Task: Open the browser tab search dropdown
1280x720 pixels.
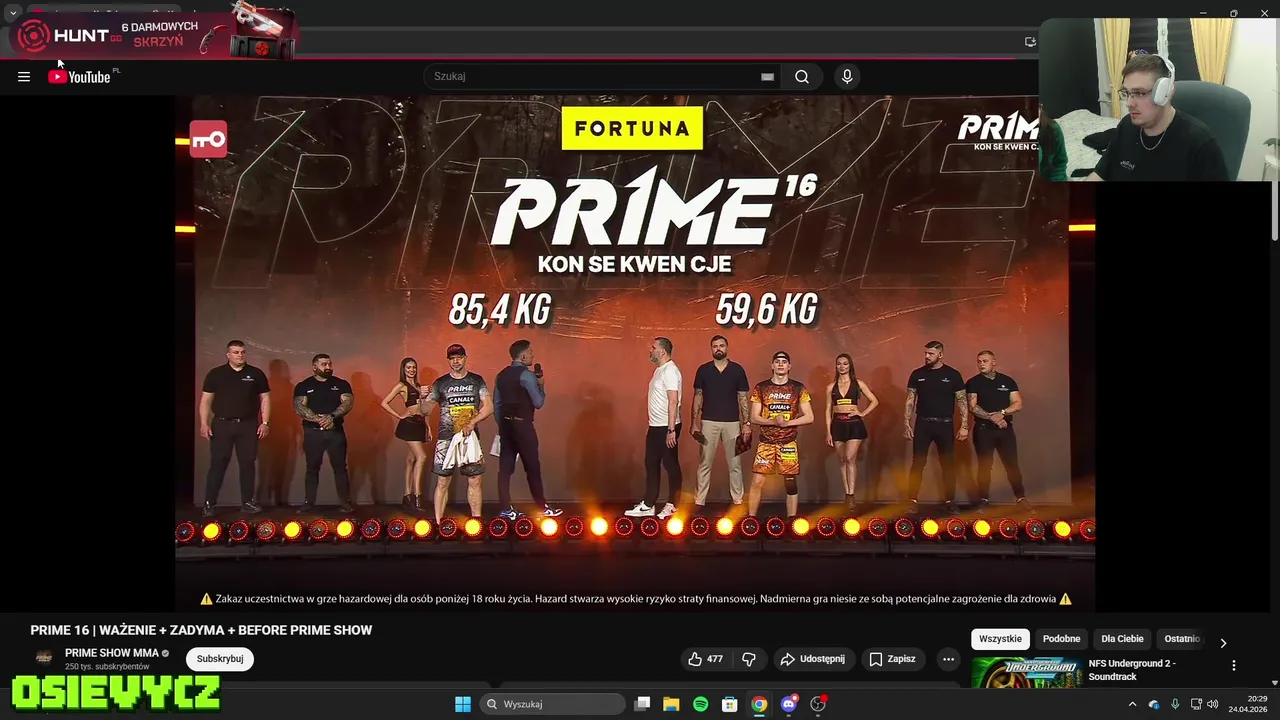Action: pos(12,13)
